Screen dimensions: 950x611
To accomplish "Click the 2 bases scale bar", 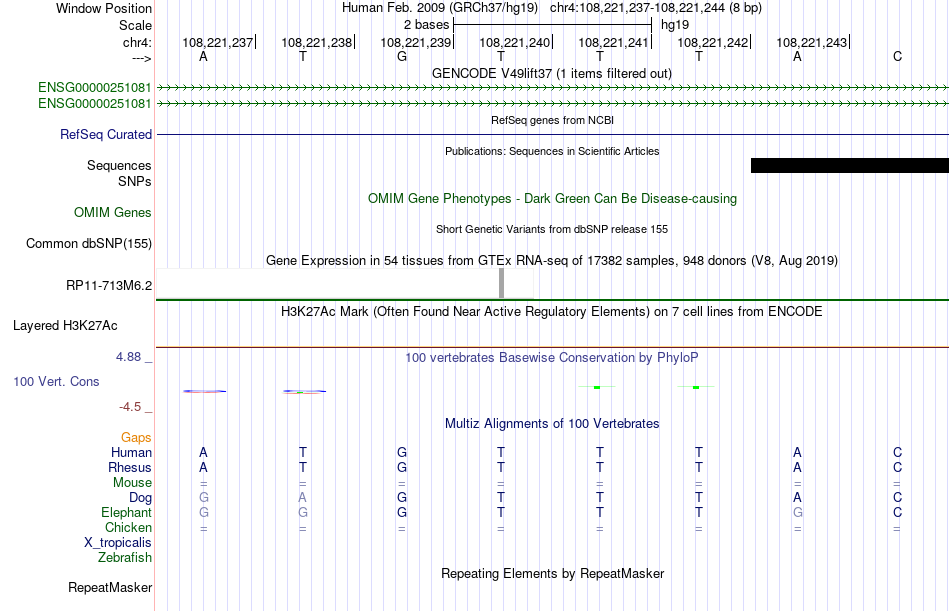I will [x=552, y=25].
